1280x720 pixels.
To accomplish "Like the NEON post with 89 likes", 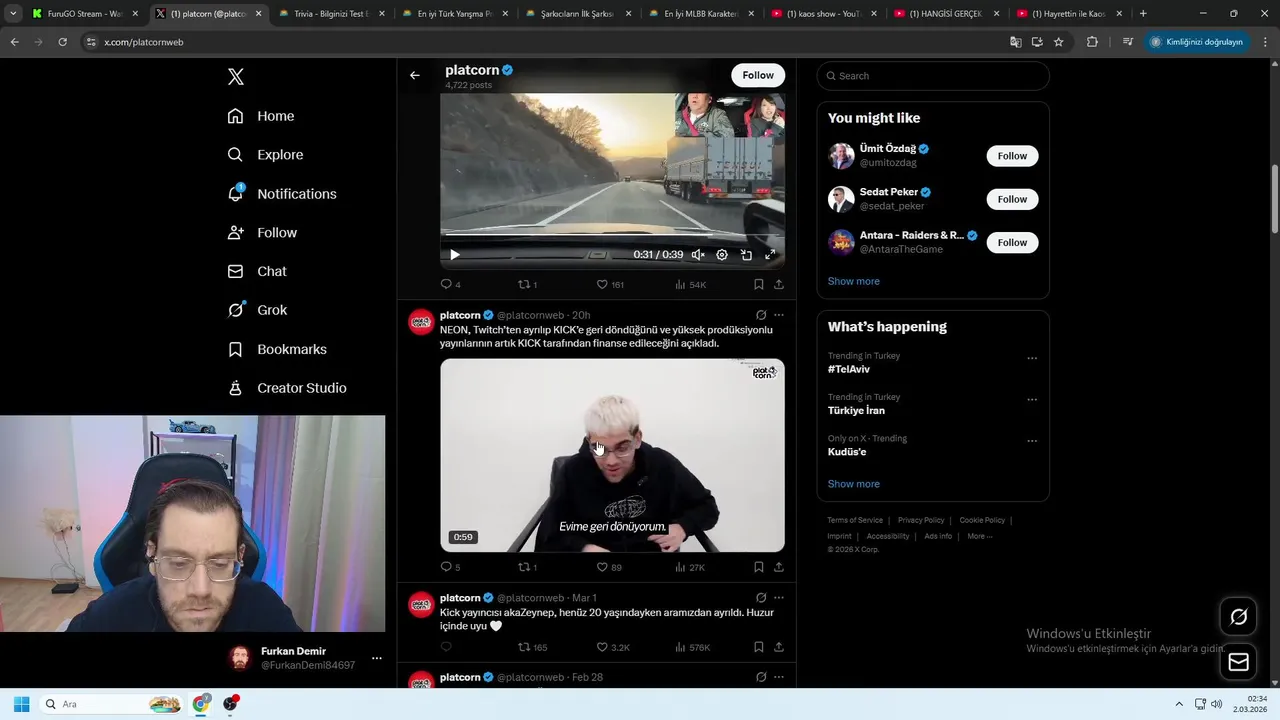I will point(609,567).
